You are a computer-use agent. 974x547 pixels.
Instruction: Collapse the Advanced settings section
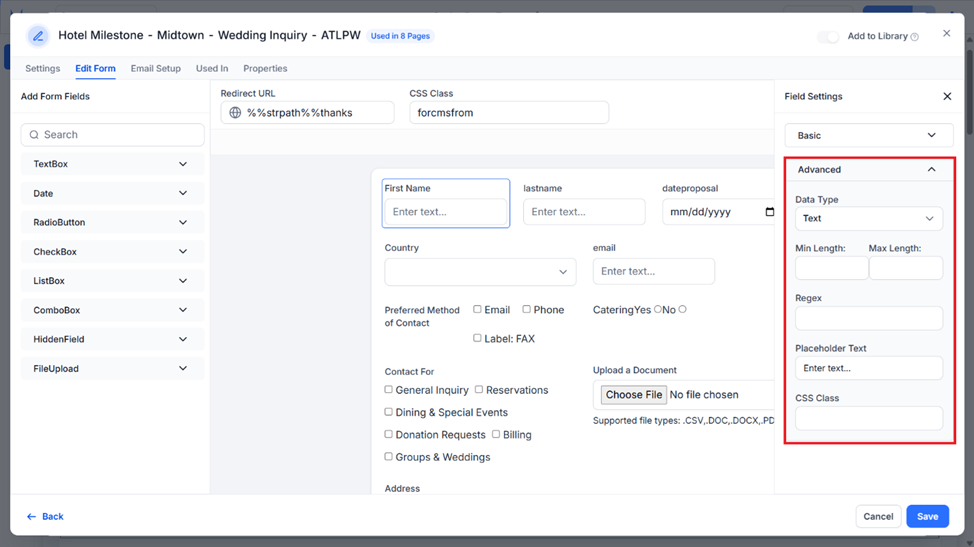point(868,170)
